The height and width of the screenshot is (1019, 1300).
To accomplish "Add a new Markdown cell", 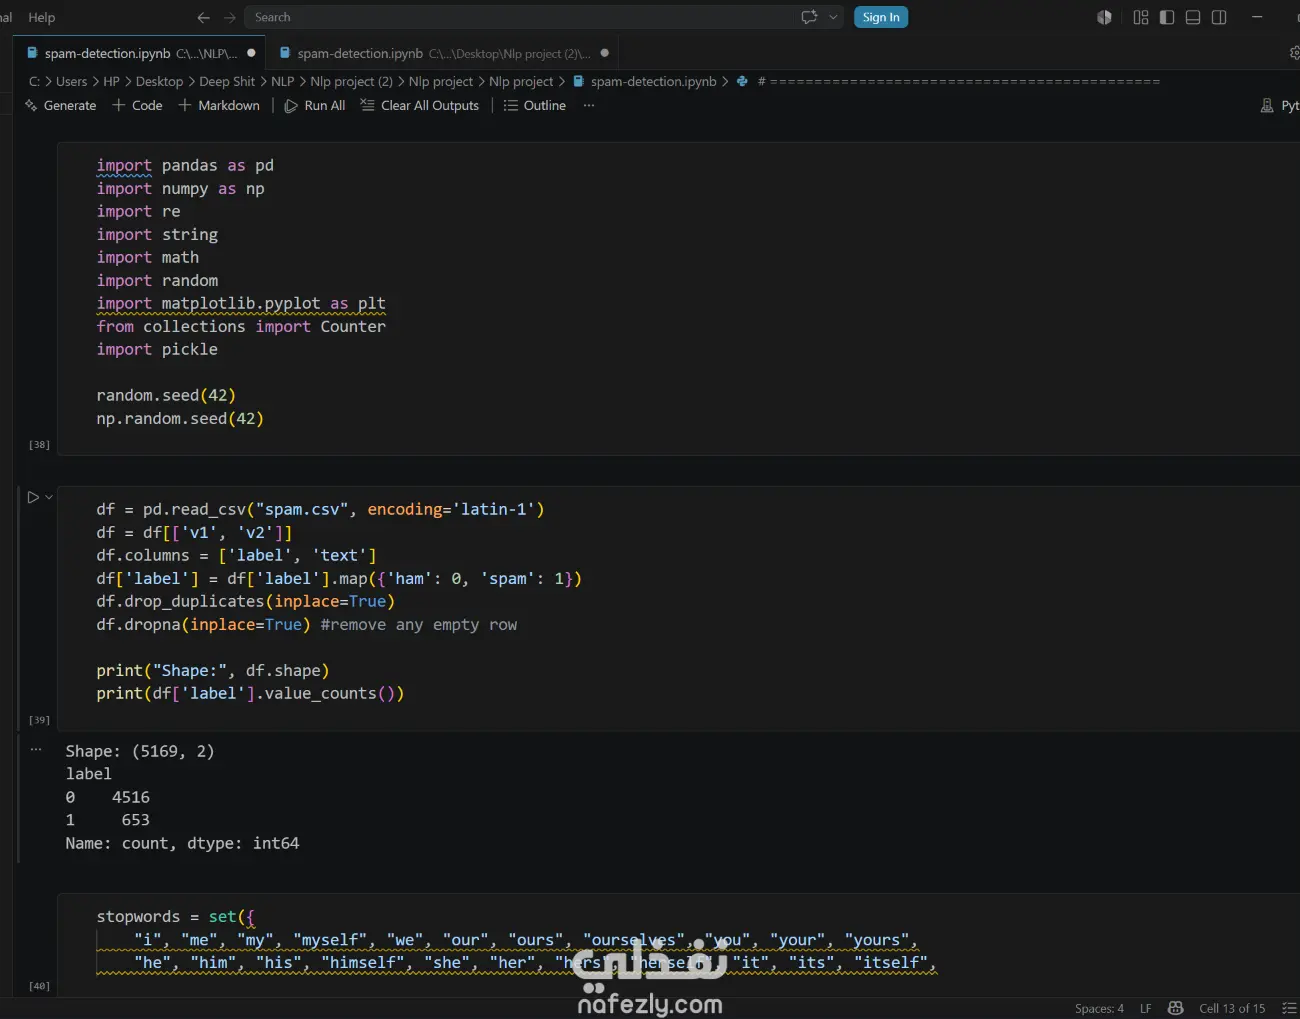I will 219,105.
